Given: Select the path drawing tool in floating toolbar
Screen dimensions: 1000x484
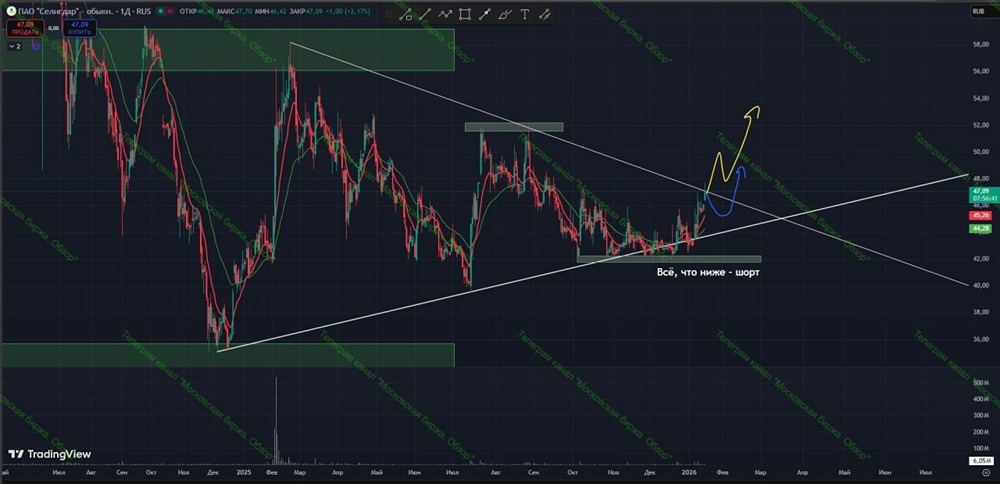Looking at the screenshot, I should tap(405, 14).
